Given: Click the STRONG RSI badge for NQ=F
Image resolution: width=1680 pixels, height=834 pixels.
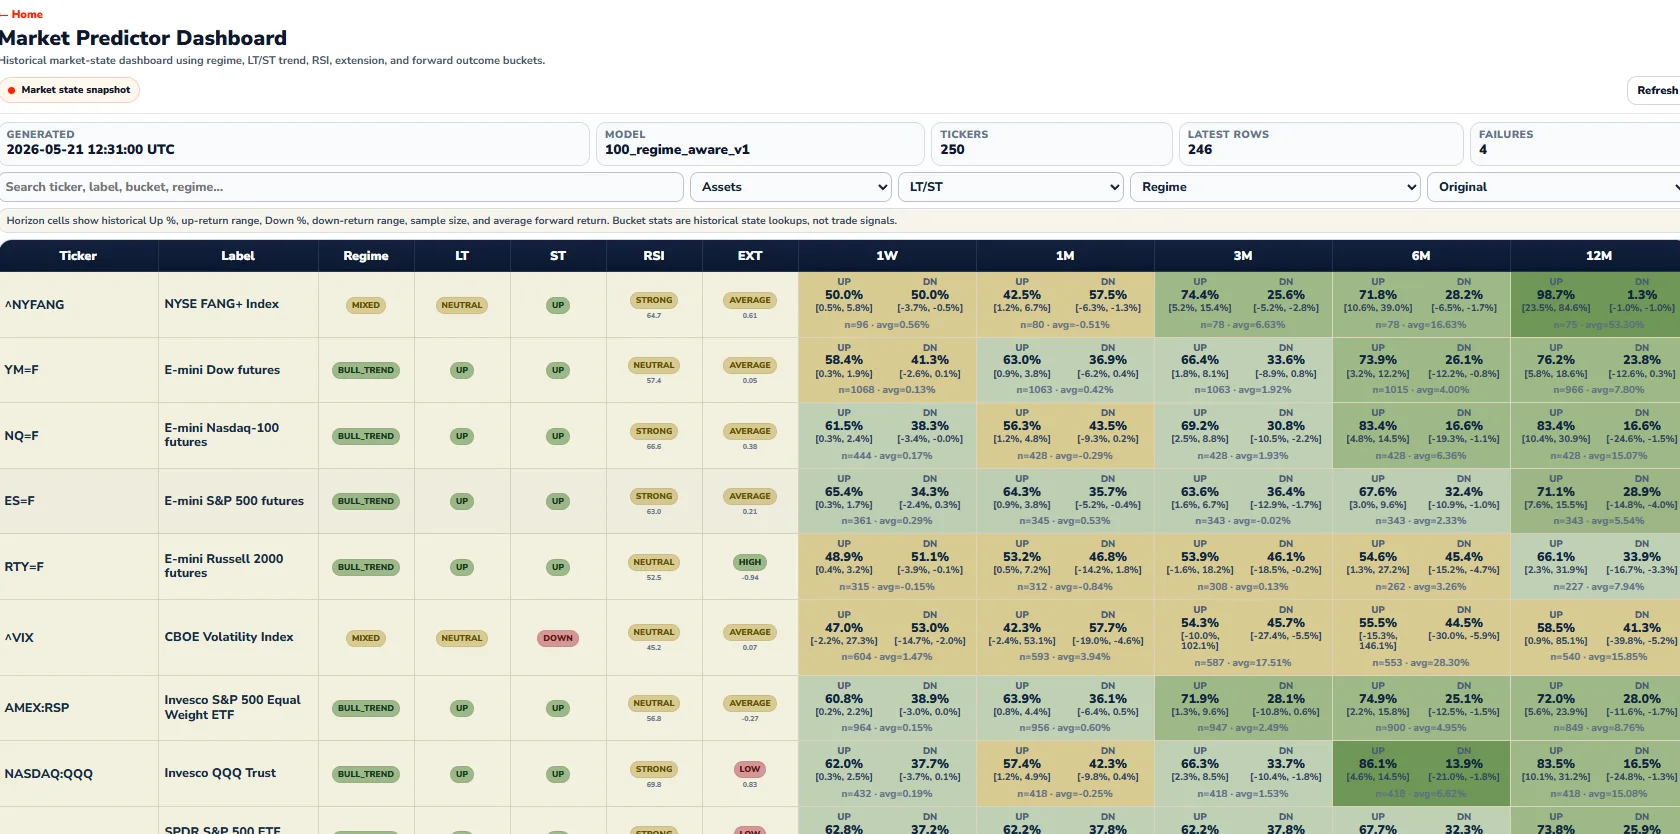Looking at the screenshot, I should pyautogui.click(x=654, y=431).
